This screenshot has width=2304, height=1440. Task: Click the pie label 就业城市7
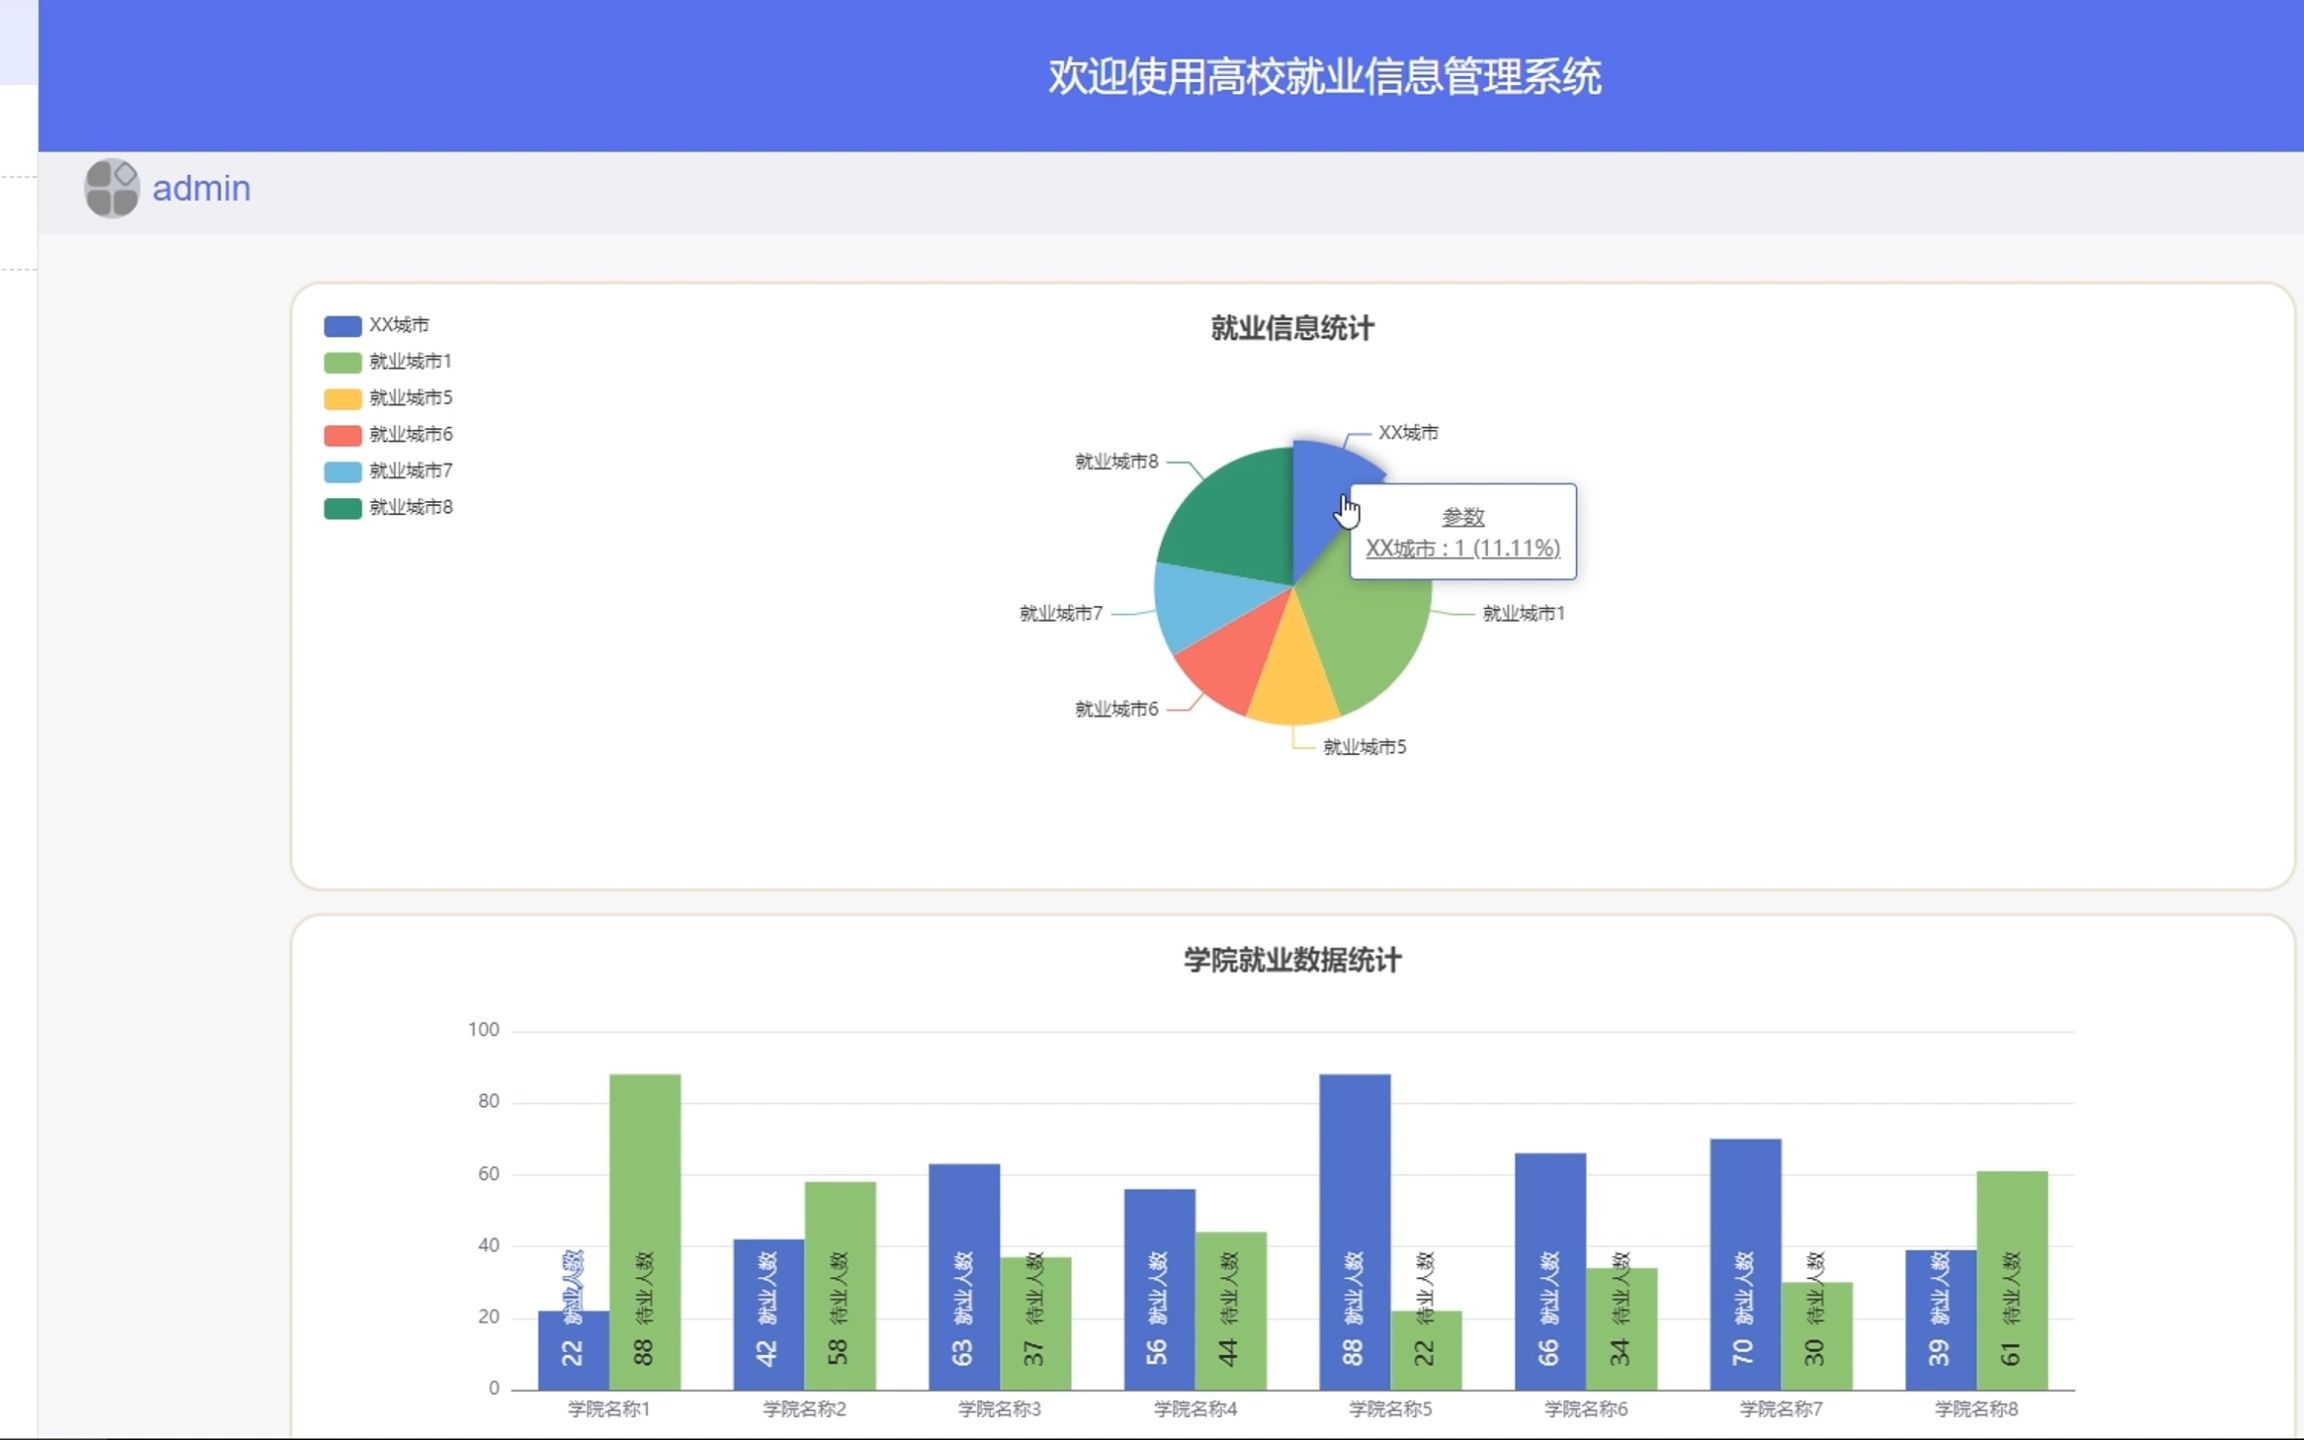(1061, 613)
